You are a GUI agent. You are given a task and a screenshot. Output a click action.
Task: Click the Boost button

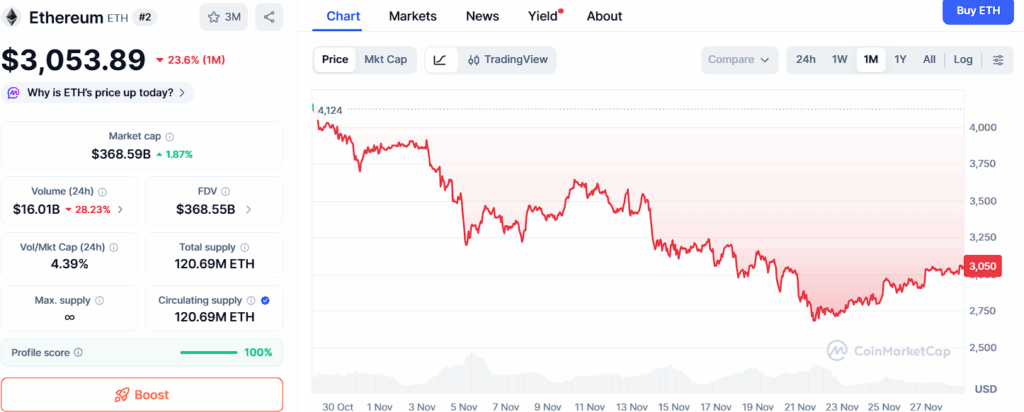point(142,395)
